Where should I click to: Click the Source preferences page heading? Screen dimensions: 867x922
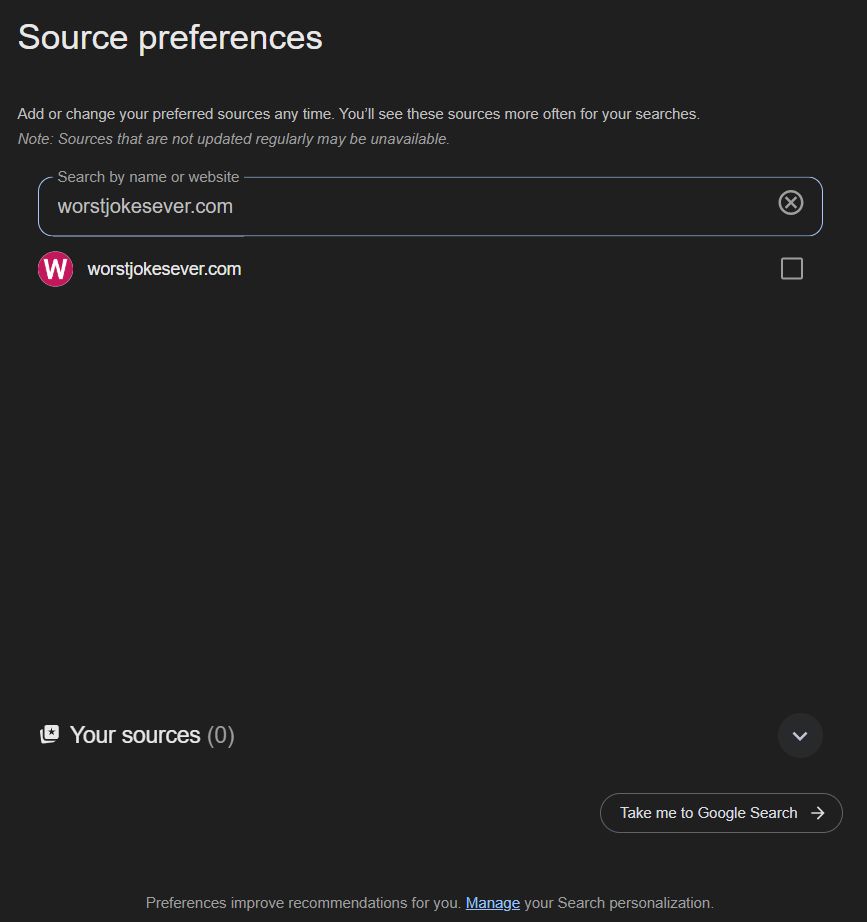(x=170, y=38)
